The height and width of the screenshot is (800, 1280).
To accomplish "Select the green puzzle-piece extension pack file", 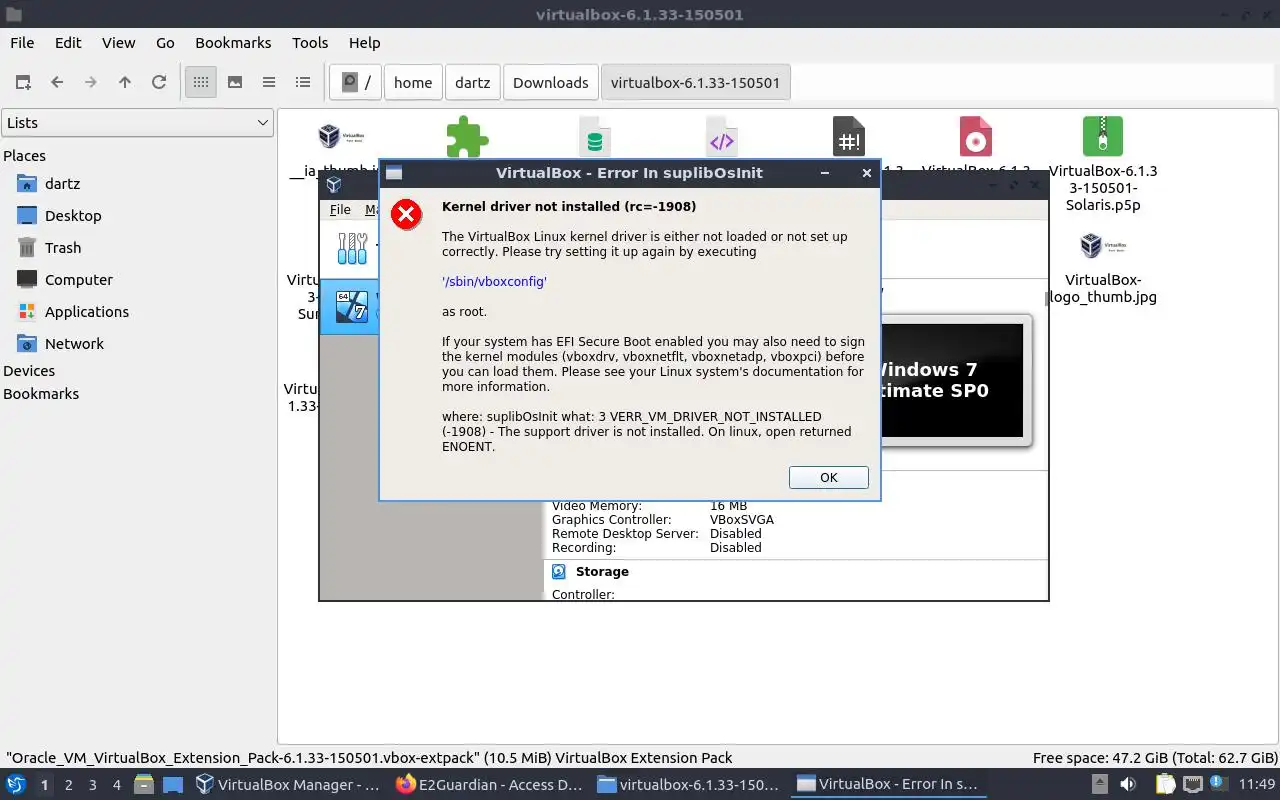I will pyautogui.click(x=467, y=137).
